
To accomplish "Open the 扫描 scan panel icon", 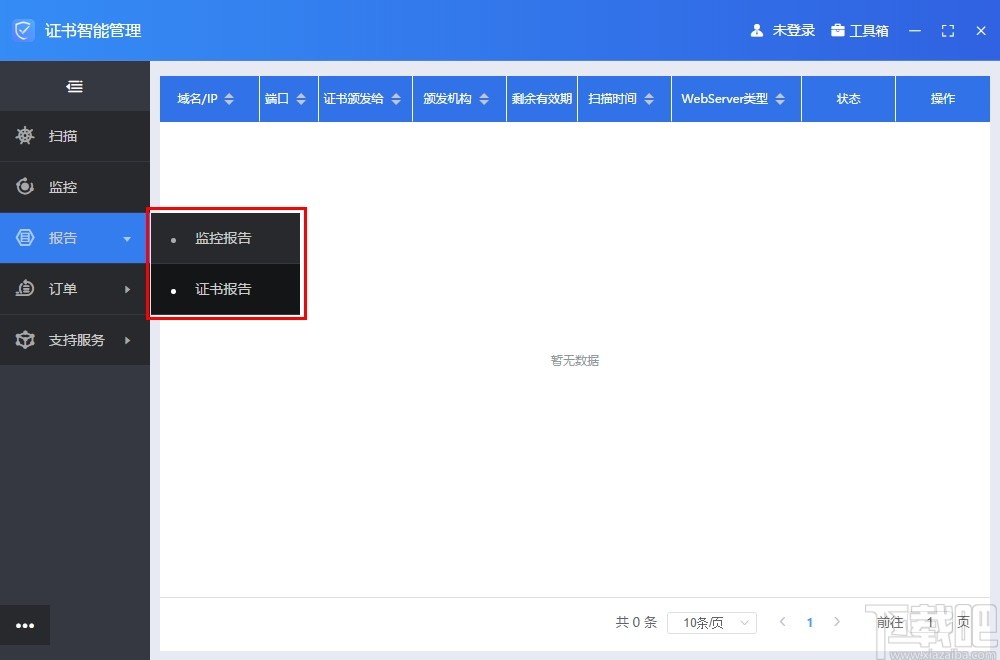I will [x=25, y=136].
